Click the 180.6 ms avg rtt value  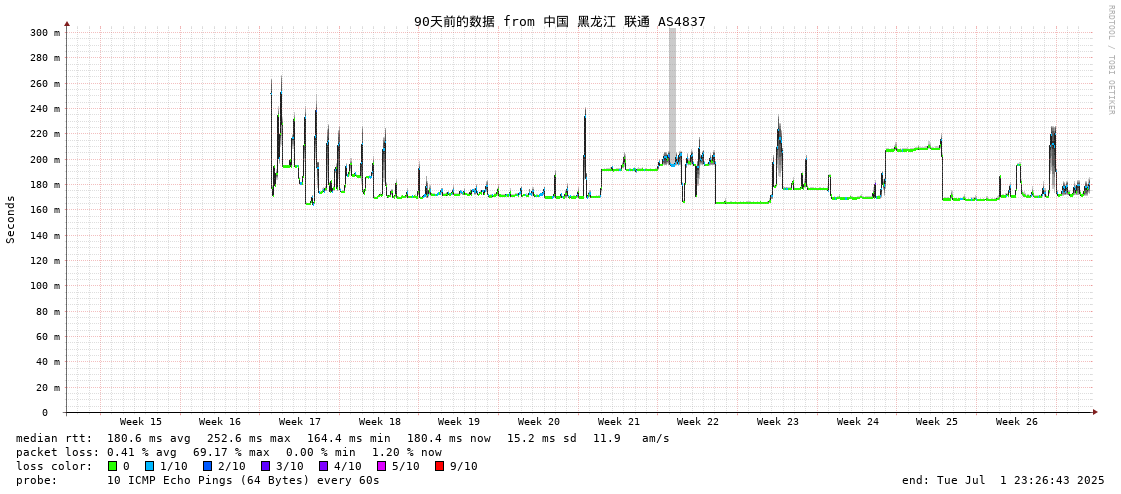point(149,438)
